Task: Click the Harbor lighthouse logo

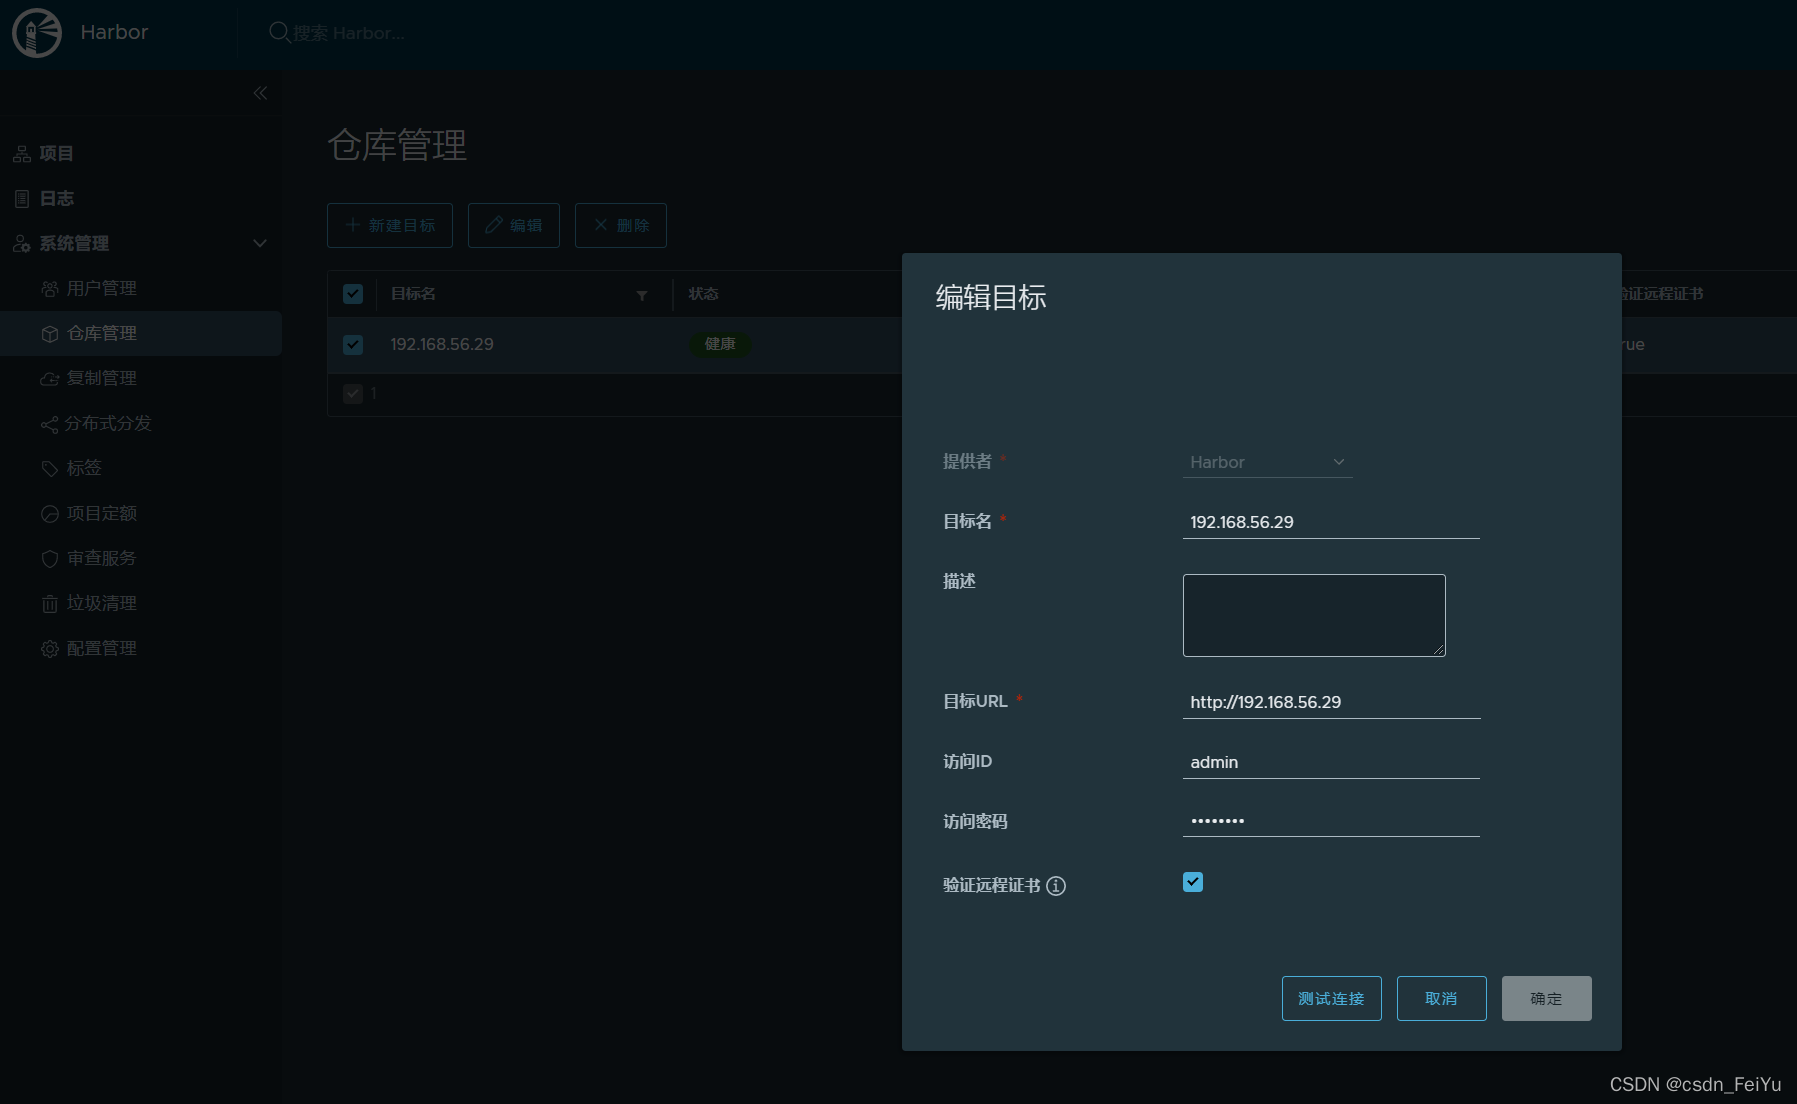Action: click(37, 33)
